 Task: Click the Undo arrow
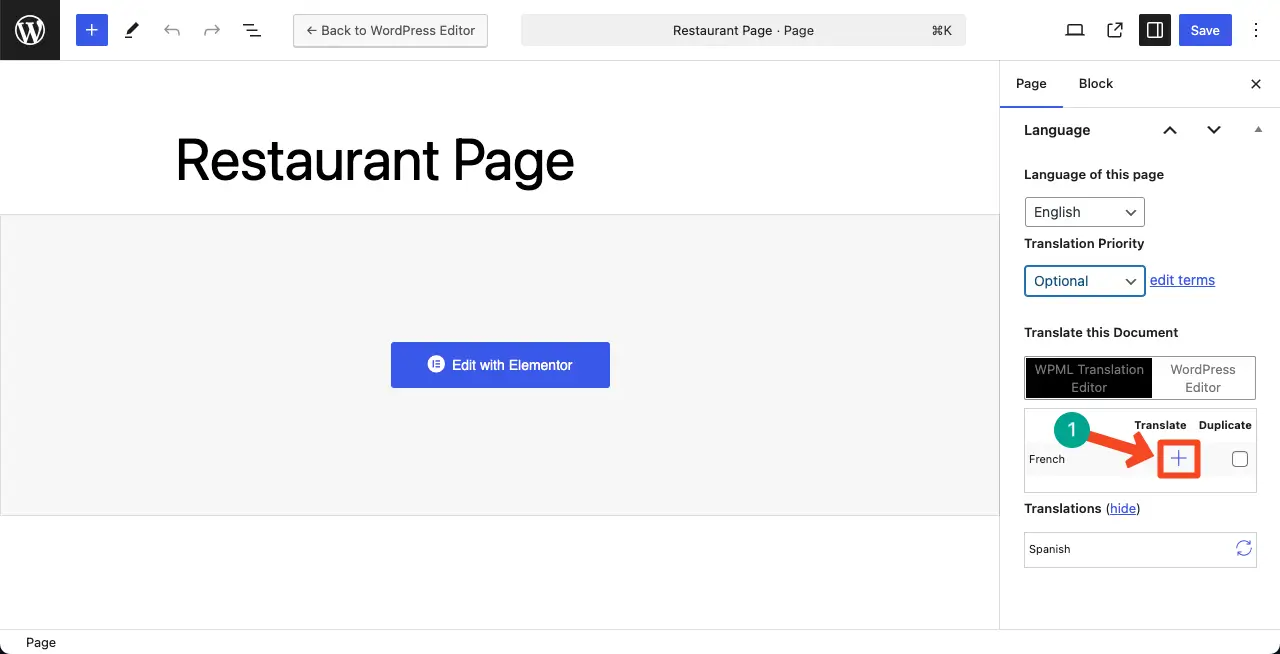(x=172, y=30)
